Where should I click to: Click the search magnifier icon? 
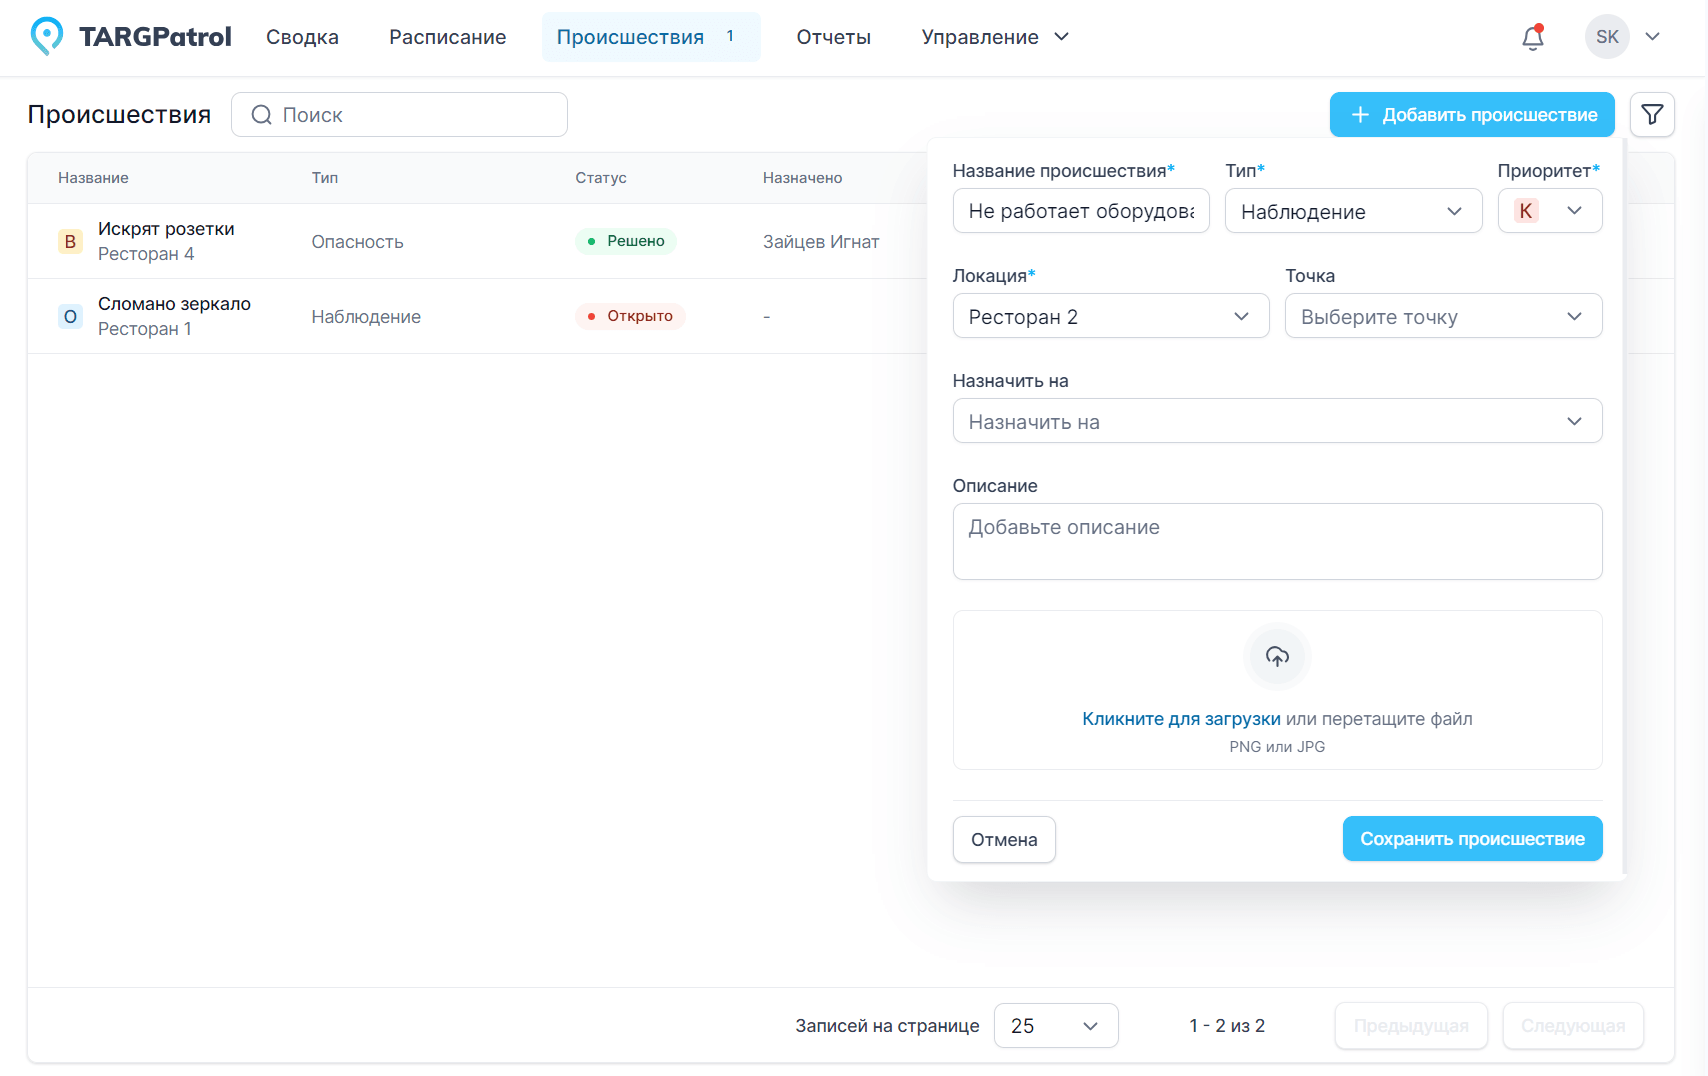(262, 115)
